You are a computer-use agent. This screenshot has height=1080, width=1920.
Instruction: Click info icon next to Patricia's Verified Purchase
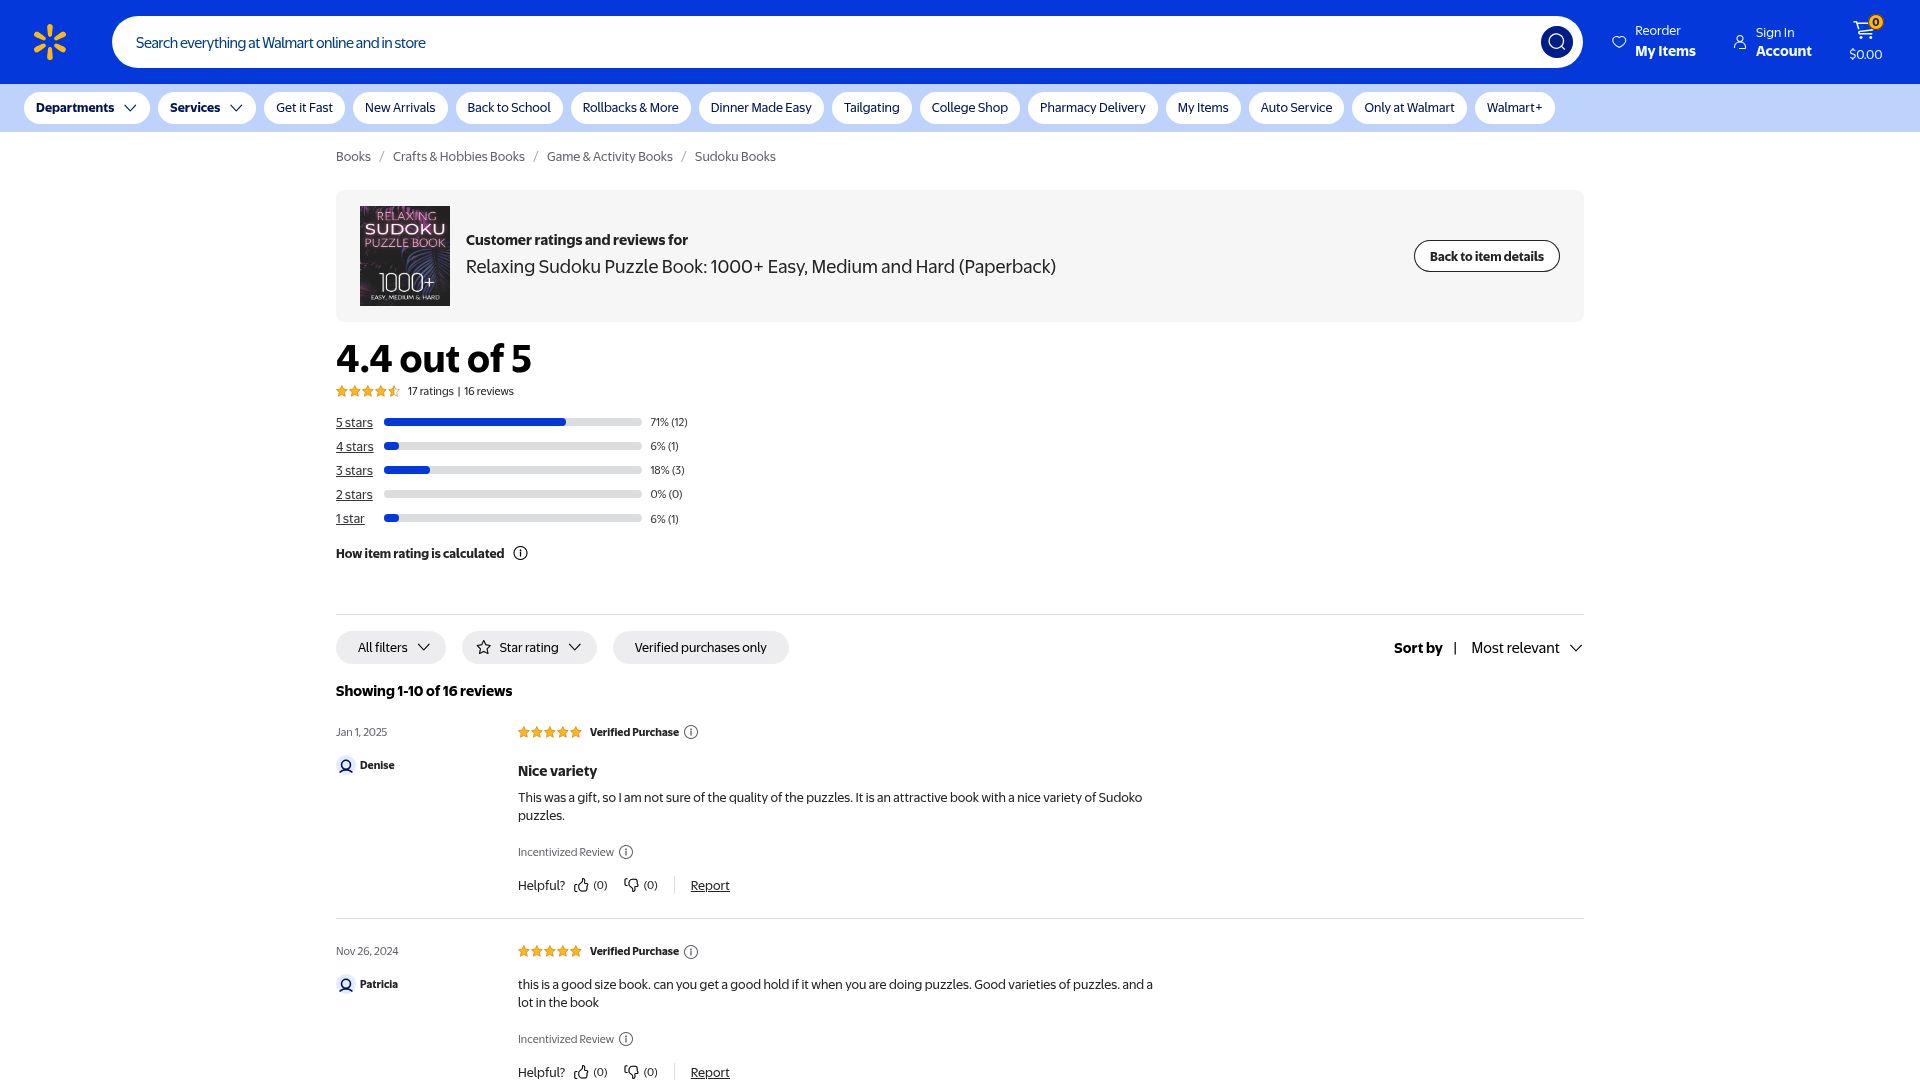tap(691, 952)
